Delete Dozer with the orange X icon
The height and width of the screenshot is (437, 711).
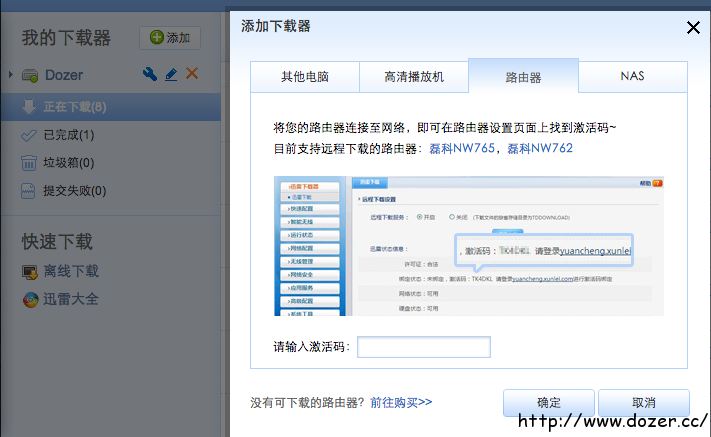click(x=192, y=73)
